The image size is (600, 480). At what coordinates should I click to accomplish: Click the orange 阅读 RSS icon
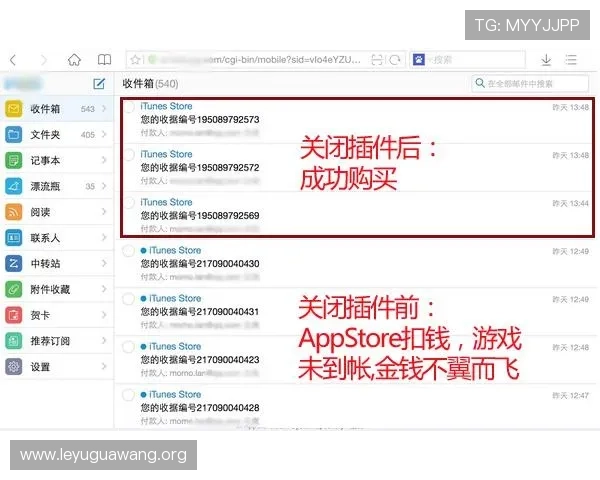tap(13, 212)
